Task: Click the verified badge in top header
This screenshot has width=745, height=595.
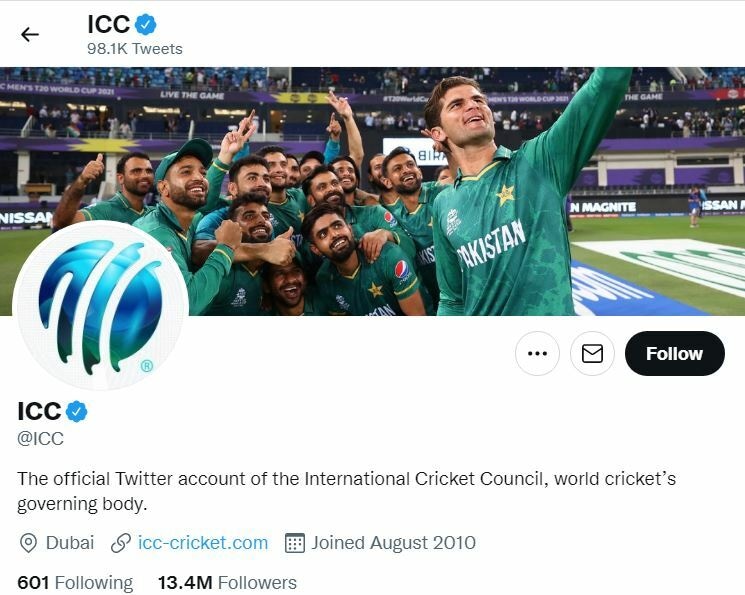Action: [x=146, y=24]
